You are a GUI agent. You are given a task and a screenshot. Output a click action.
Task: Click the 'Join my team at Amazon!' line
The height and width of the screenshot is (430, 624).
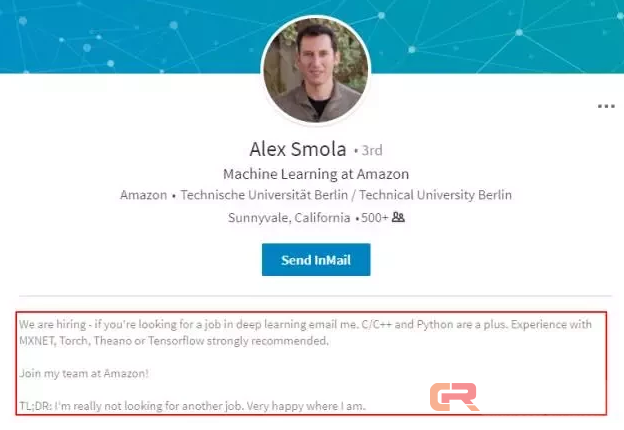click(83, 373)
